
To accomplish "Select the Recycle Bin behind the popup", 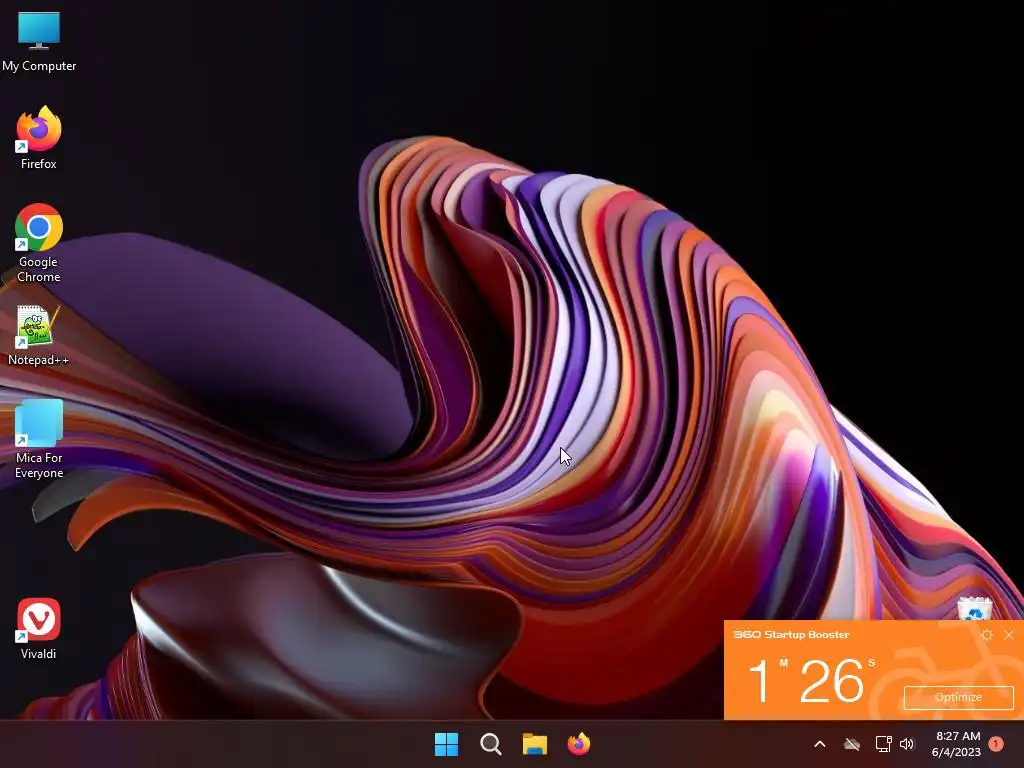I will point(974,608).
